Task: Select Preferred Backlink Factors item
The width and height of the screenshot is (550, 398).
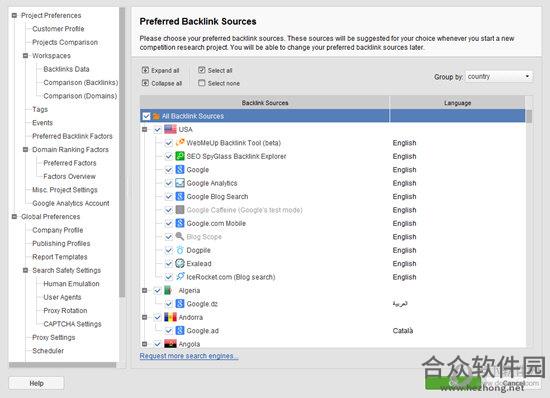Action: tap(72, 136)
